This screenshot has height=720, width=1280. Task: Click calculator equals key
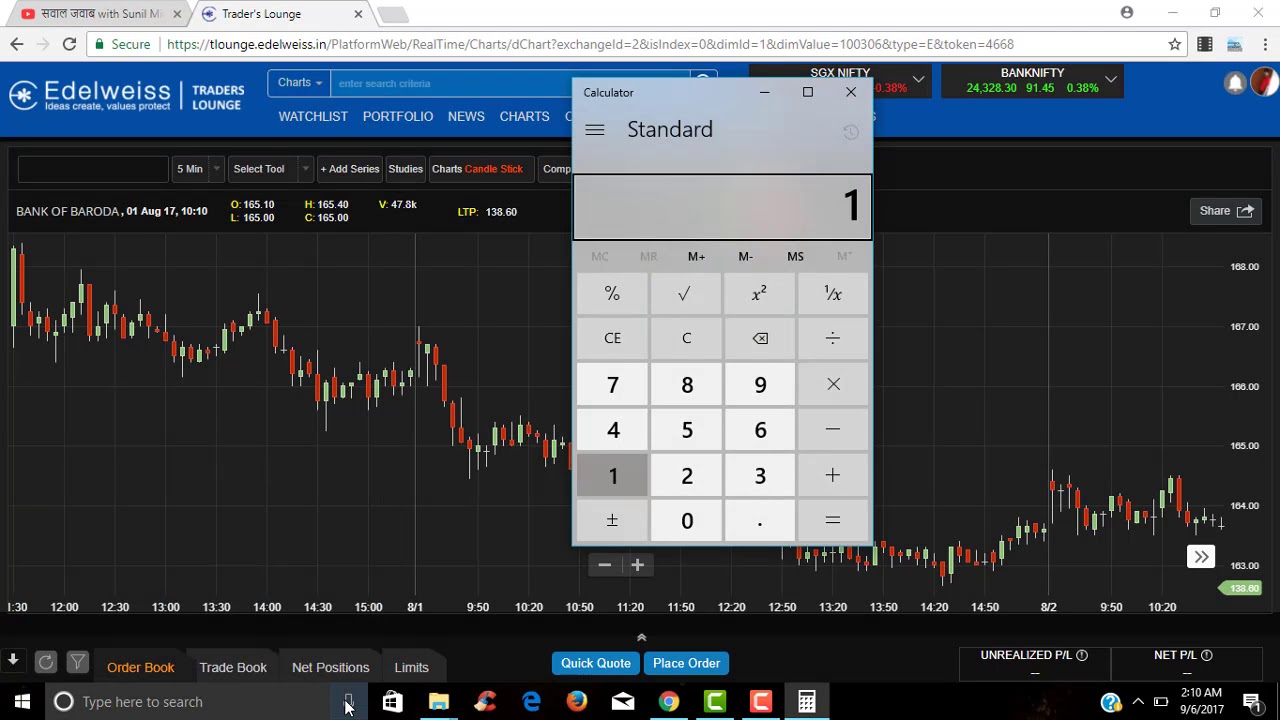click(x=833, y=520)
